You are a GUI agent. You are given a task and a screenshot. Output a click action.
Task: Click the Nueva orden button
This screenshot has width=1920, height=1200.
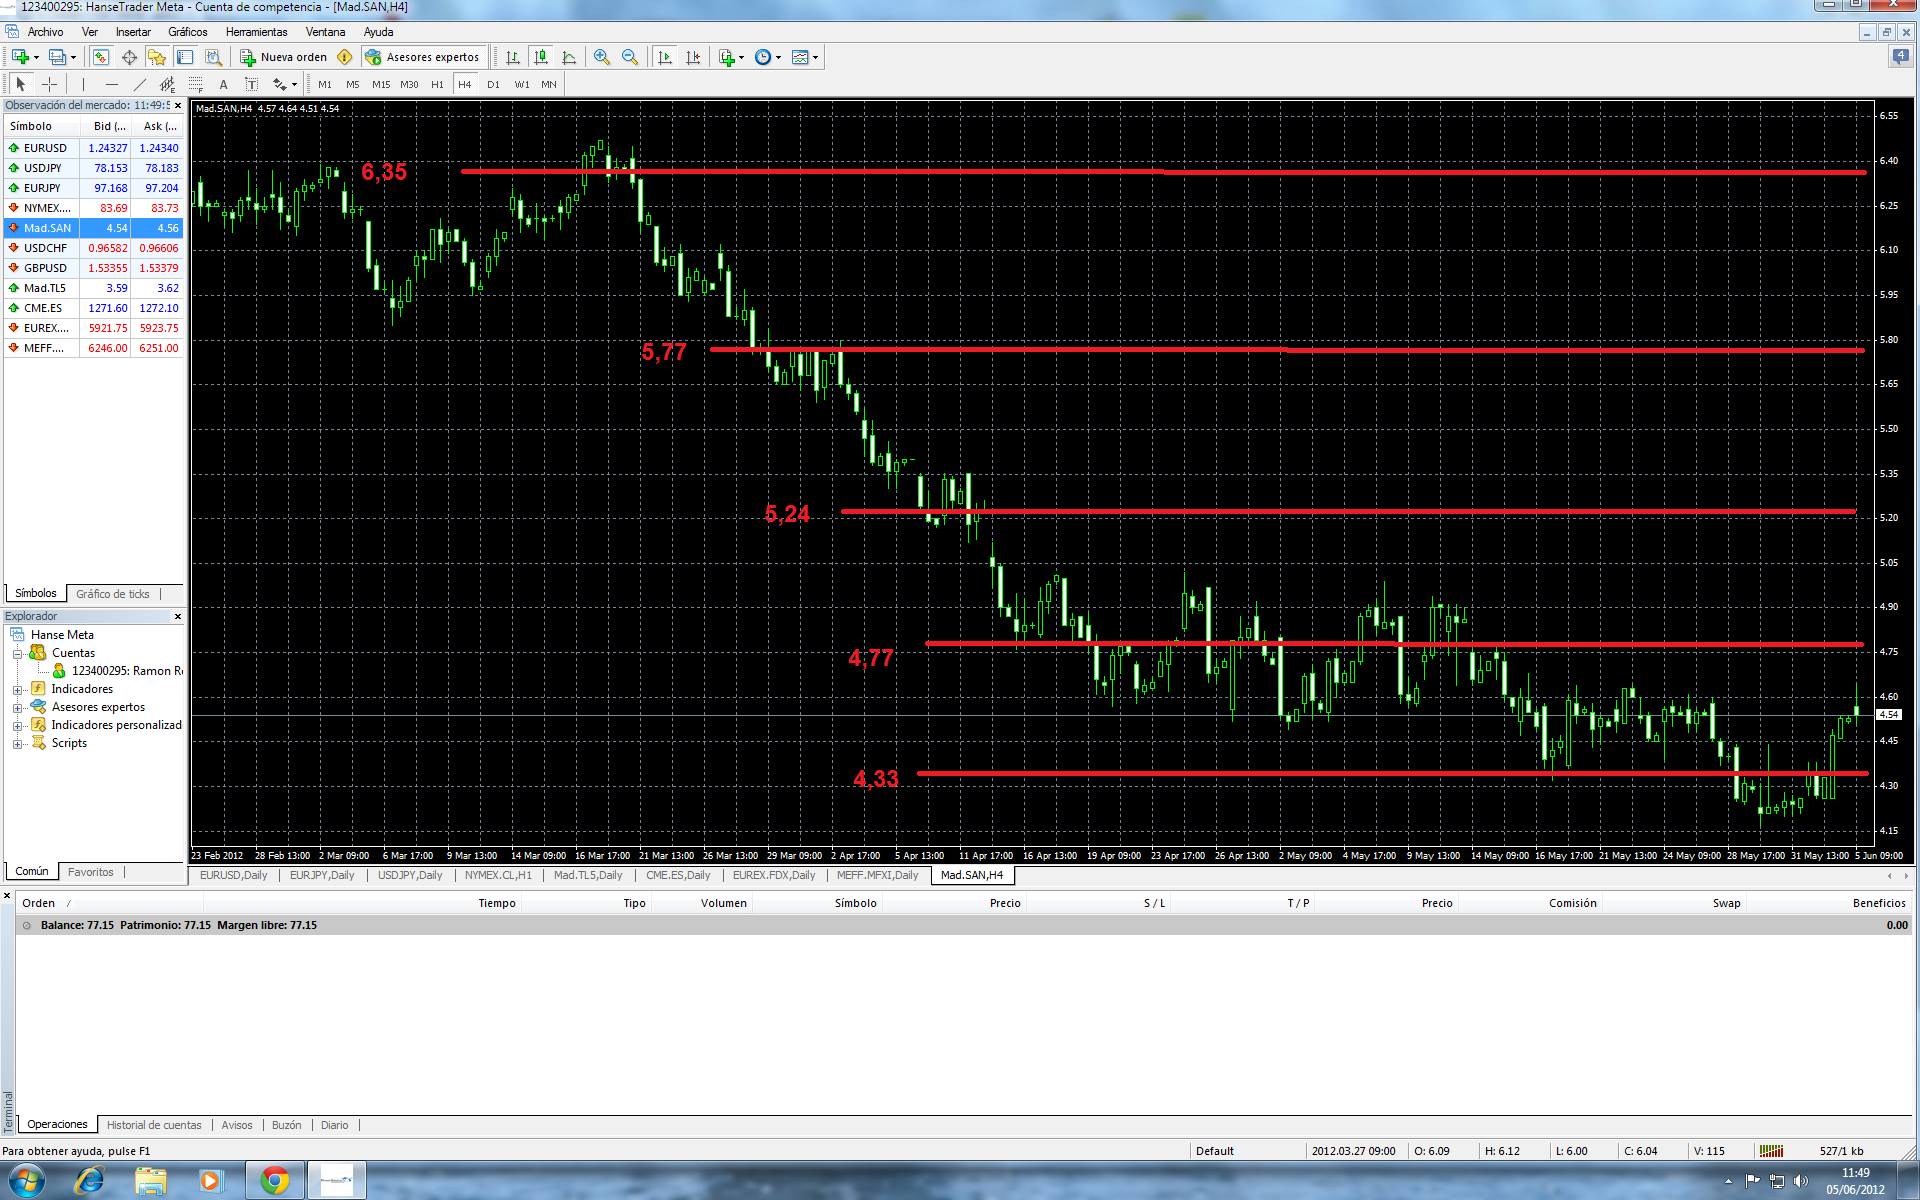coord(284,57)
